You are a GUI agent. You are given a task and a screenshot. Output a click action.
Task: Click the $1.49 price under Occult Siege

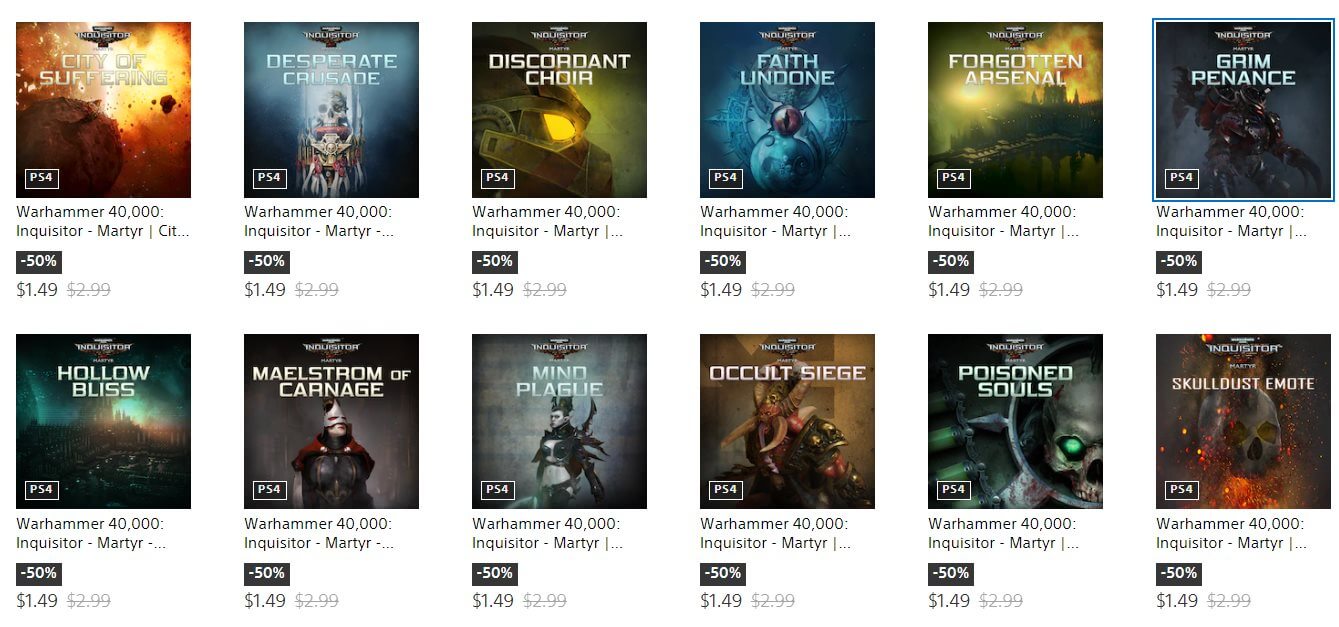721,601
